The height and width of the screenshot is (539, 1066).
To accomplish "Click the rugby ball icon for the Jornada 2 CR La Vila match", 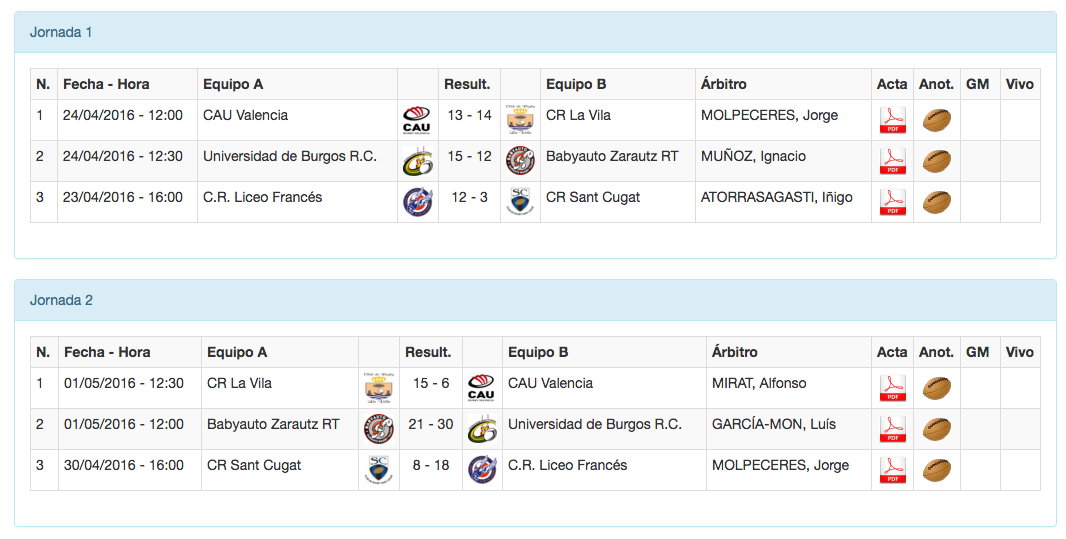I will (x=936, y=389).
